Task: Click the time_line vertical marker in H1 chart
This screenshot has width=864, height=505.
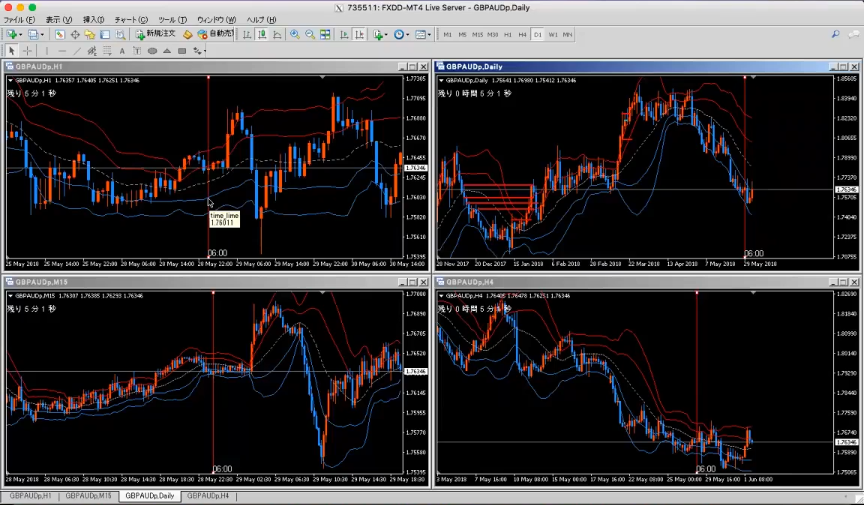Action: (208, 150)
